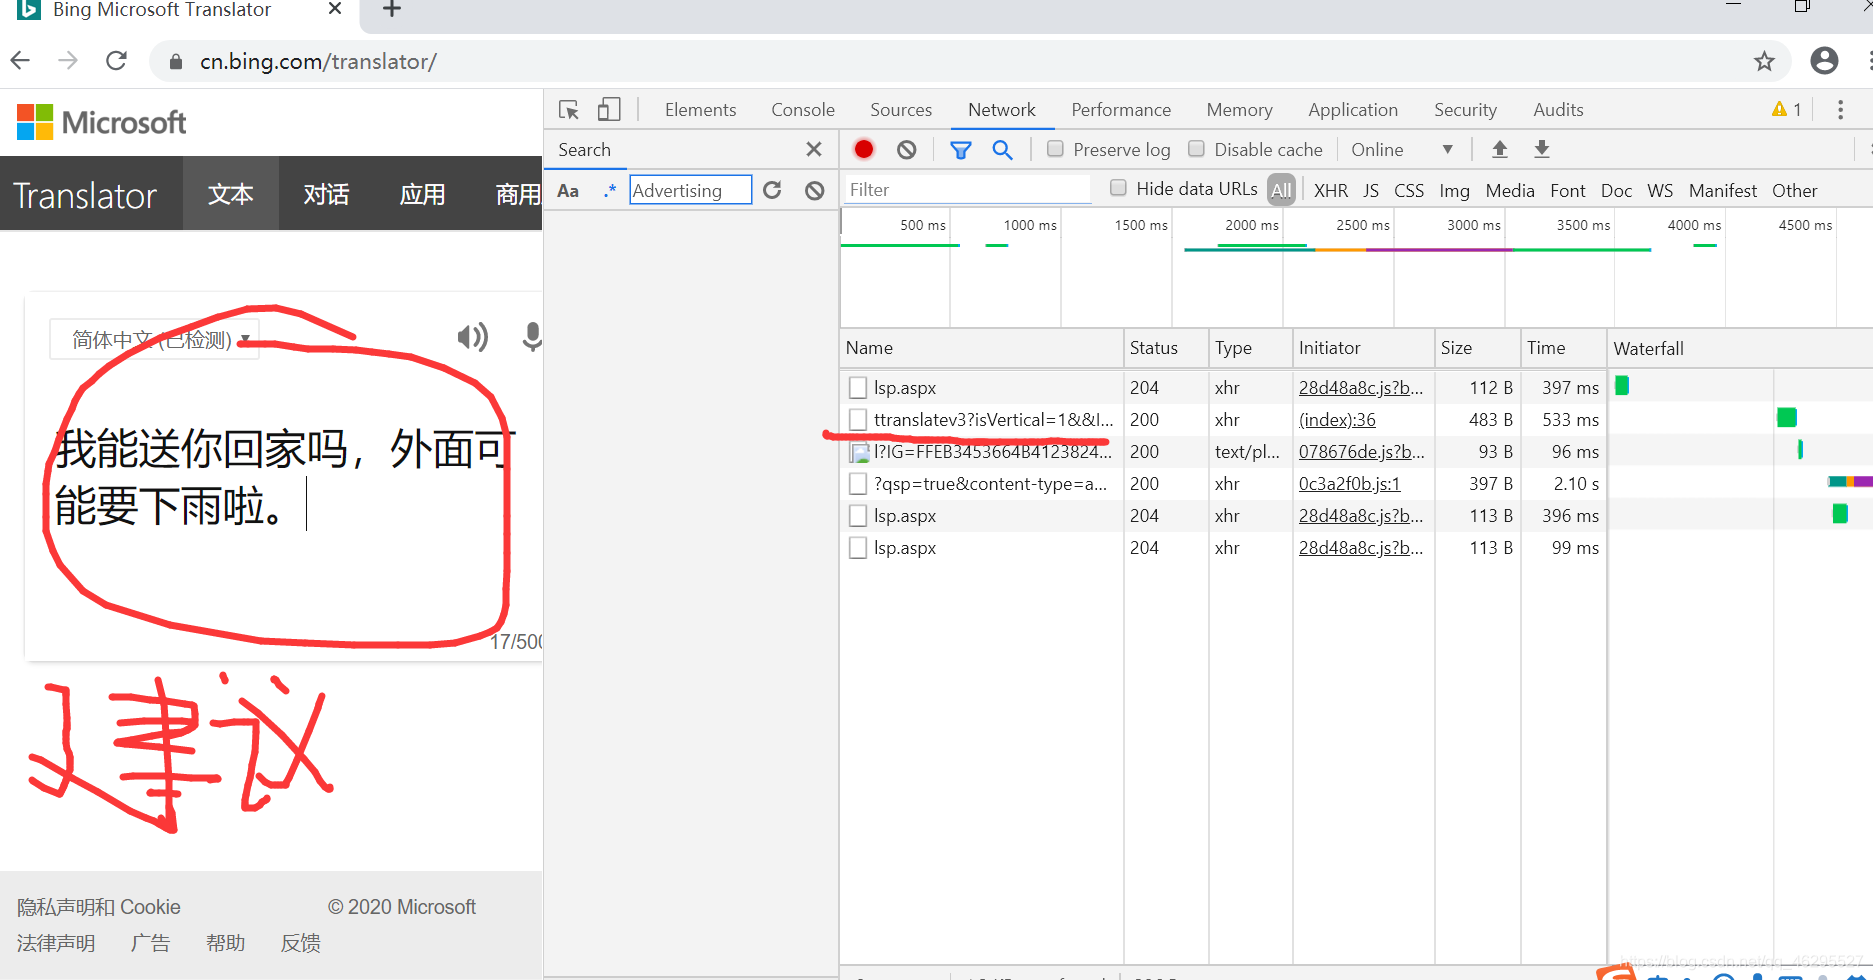The height and width of the screenshot is (980, 1873).
Task: Switch to the Memory tab
Action: [x=1239, y=110]
